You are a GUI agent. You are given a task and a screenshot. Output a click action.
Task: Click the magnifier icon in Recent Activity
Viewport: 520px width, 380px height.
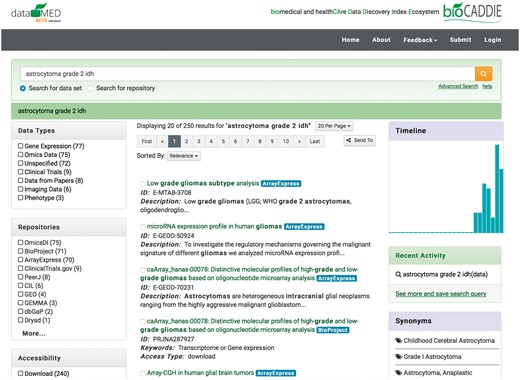pos(398,274)
